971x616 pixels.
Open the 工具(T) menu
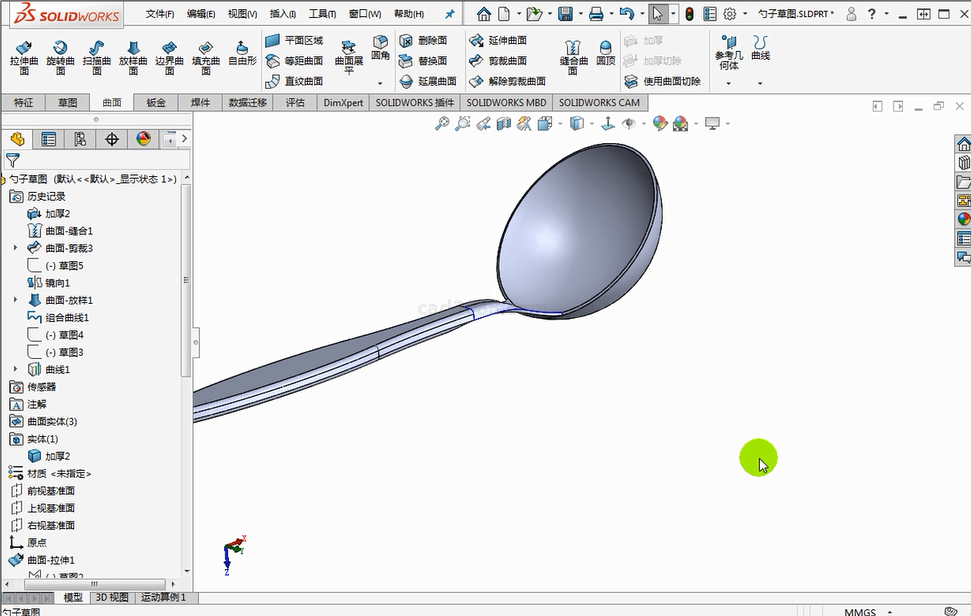[x=322, y=14]
